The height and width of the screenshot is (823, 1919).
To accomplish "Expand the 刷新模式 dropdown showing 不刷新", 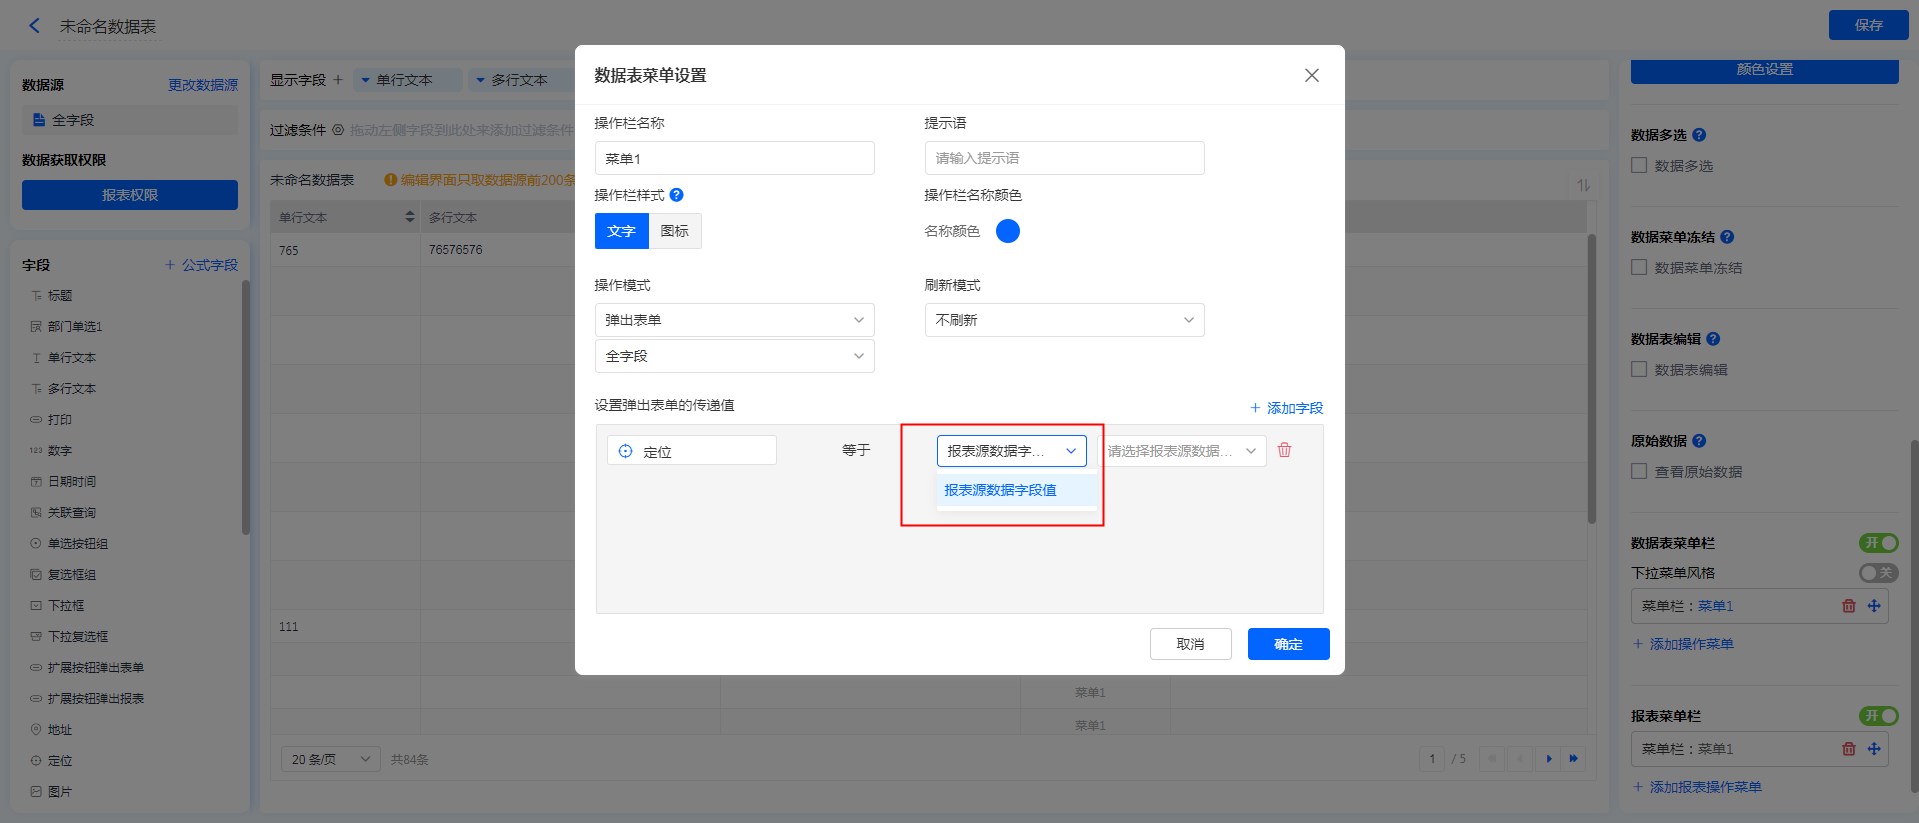I will 1064,320.
